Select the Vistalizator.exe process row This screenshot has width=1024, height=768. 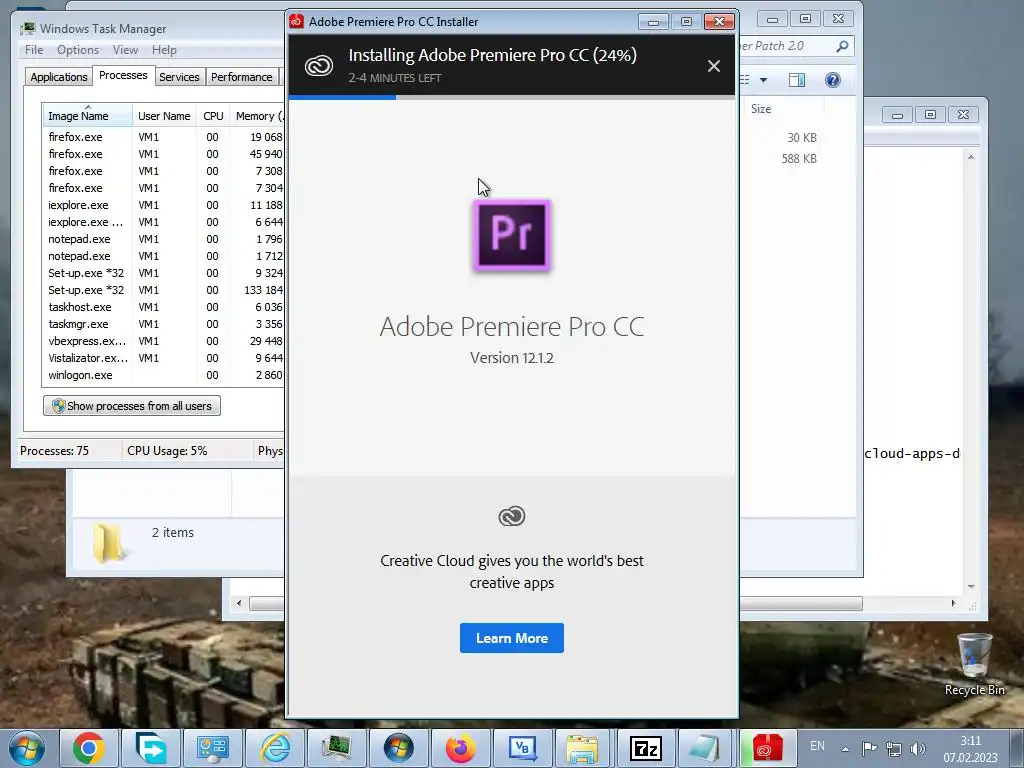pos(163,358)
